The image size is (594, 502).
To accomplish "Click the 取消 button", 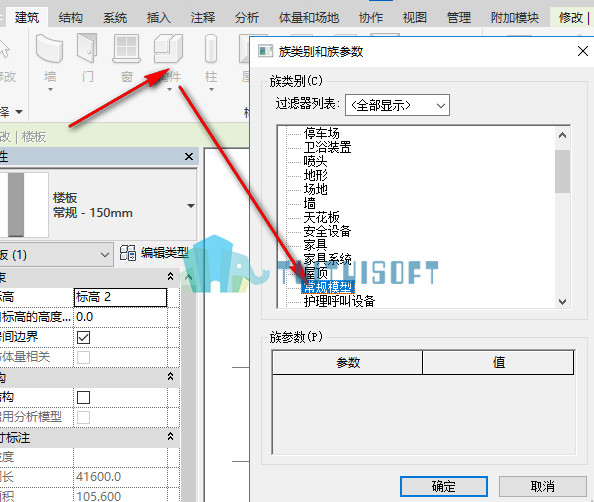I will (542, 486).
